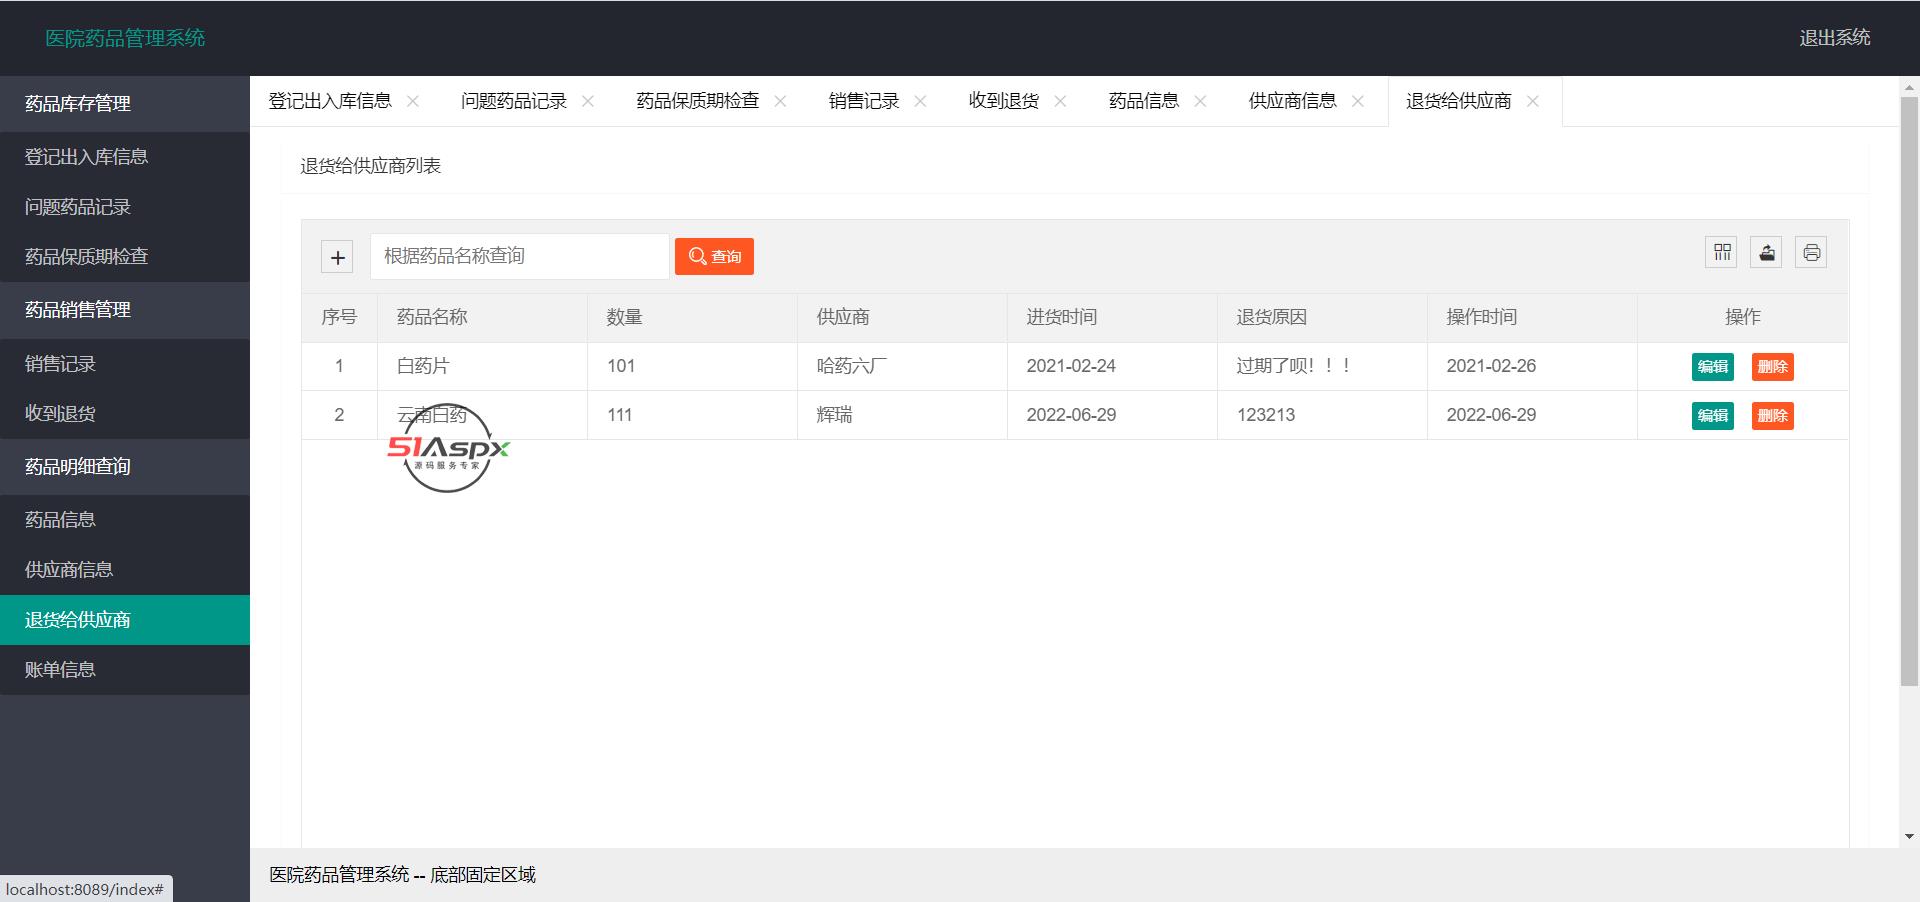1920x902 pixels.
Task: Close the 销售记录 tab
Action: point(921,101)
